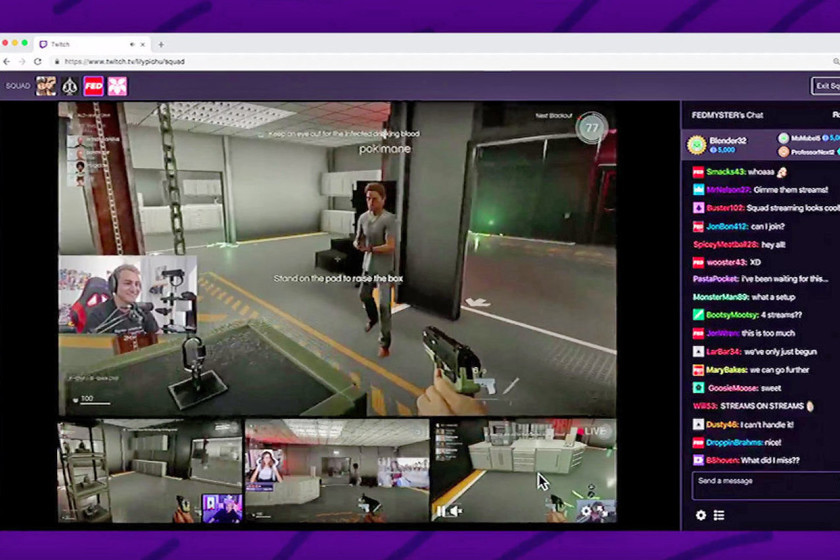The image size is (840, 560).
Task: Click the username MaryBakes in chat
Action: coord(726,370)
